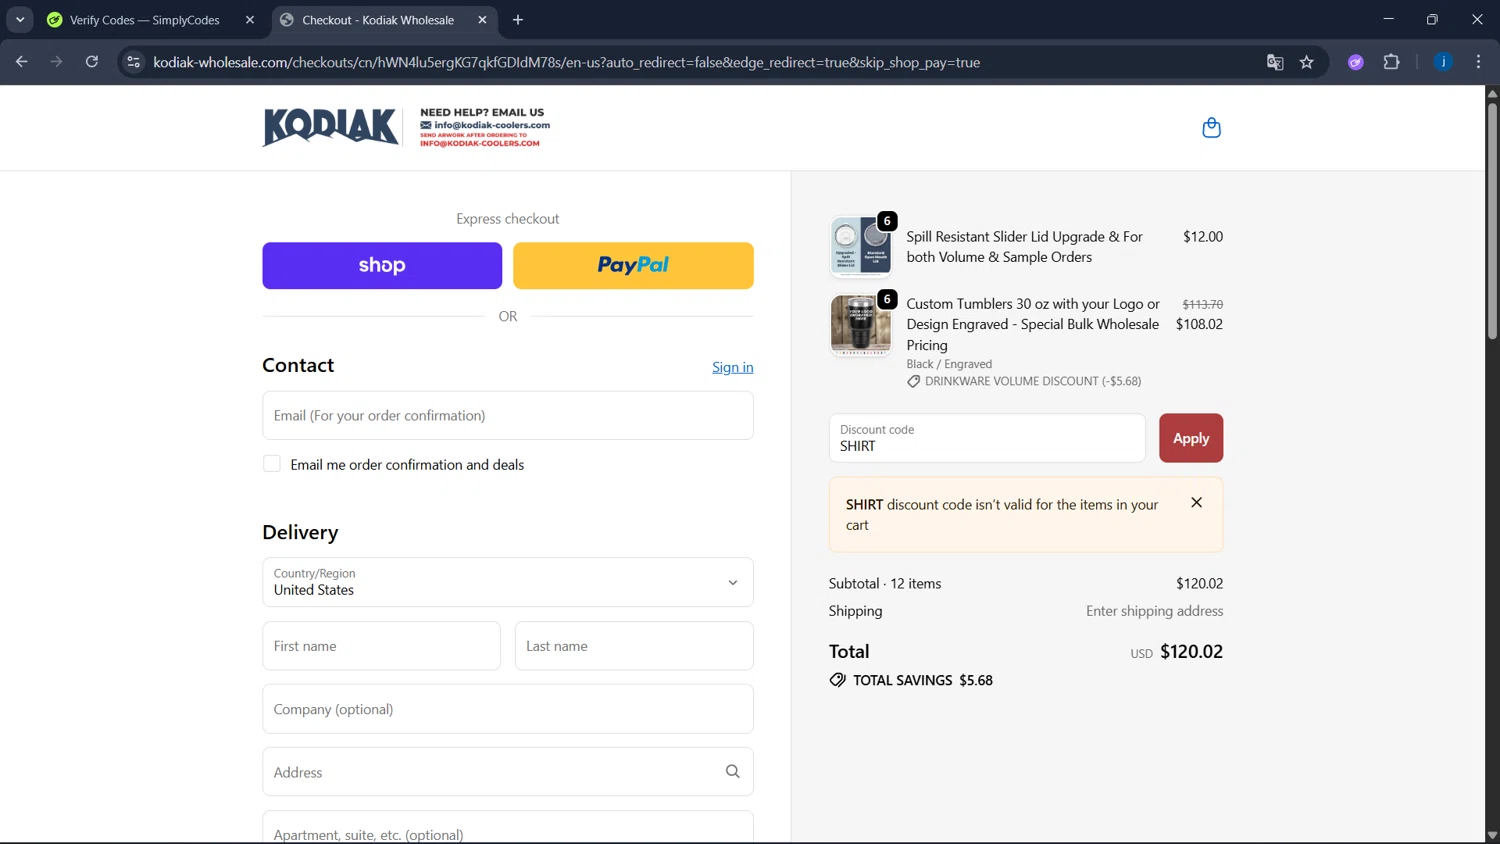This screenshot has width=1500, height=844.
Task: Click the browser back arrow
Action: click(x=22, y=62)
